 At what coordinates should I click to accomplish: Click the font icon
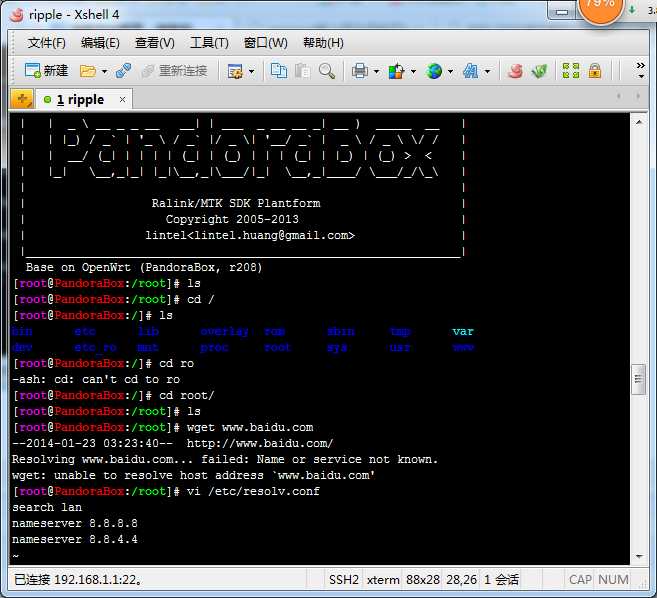[471, 71]
